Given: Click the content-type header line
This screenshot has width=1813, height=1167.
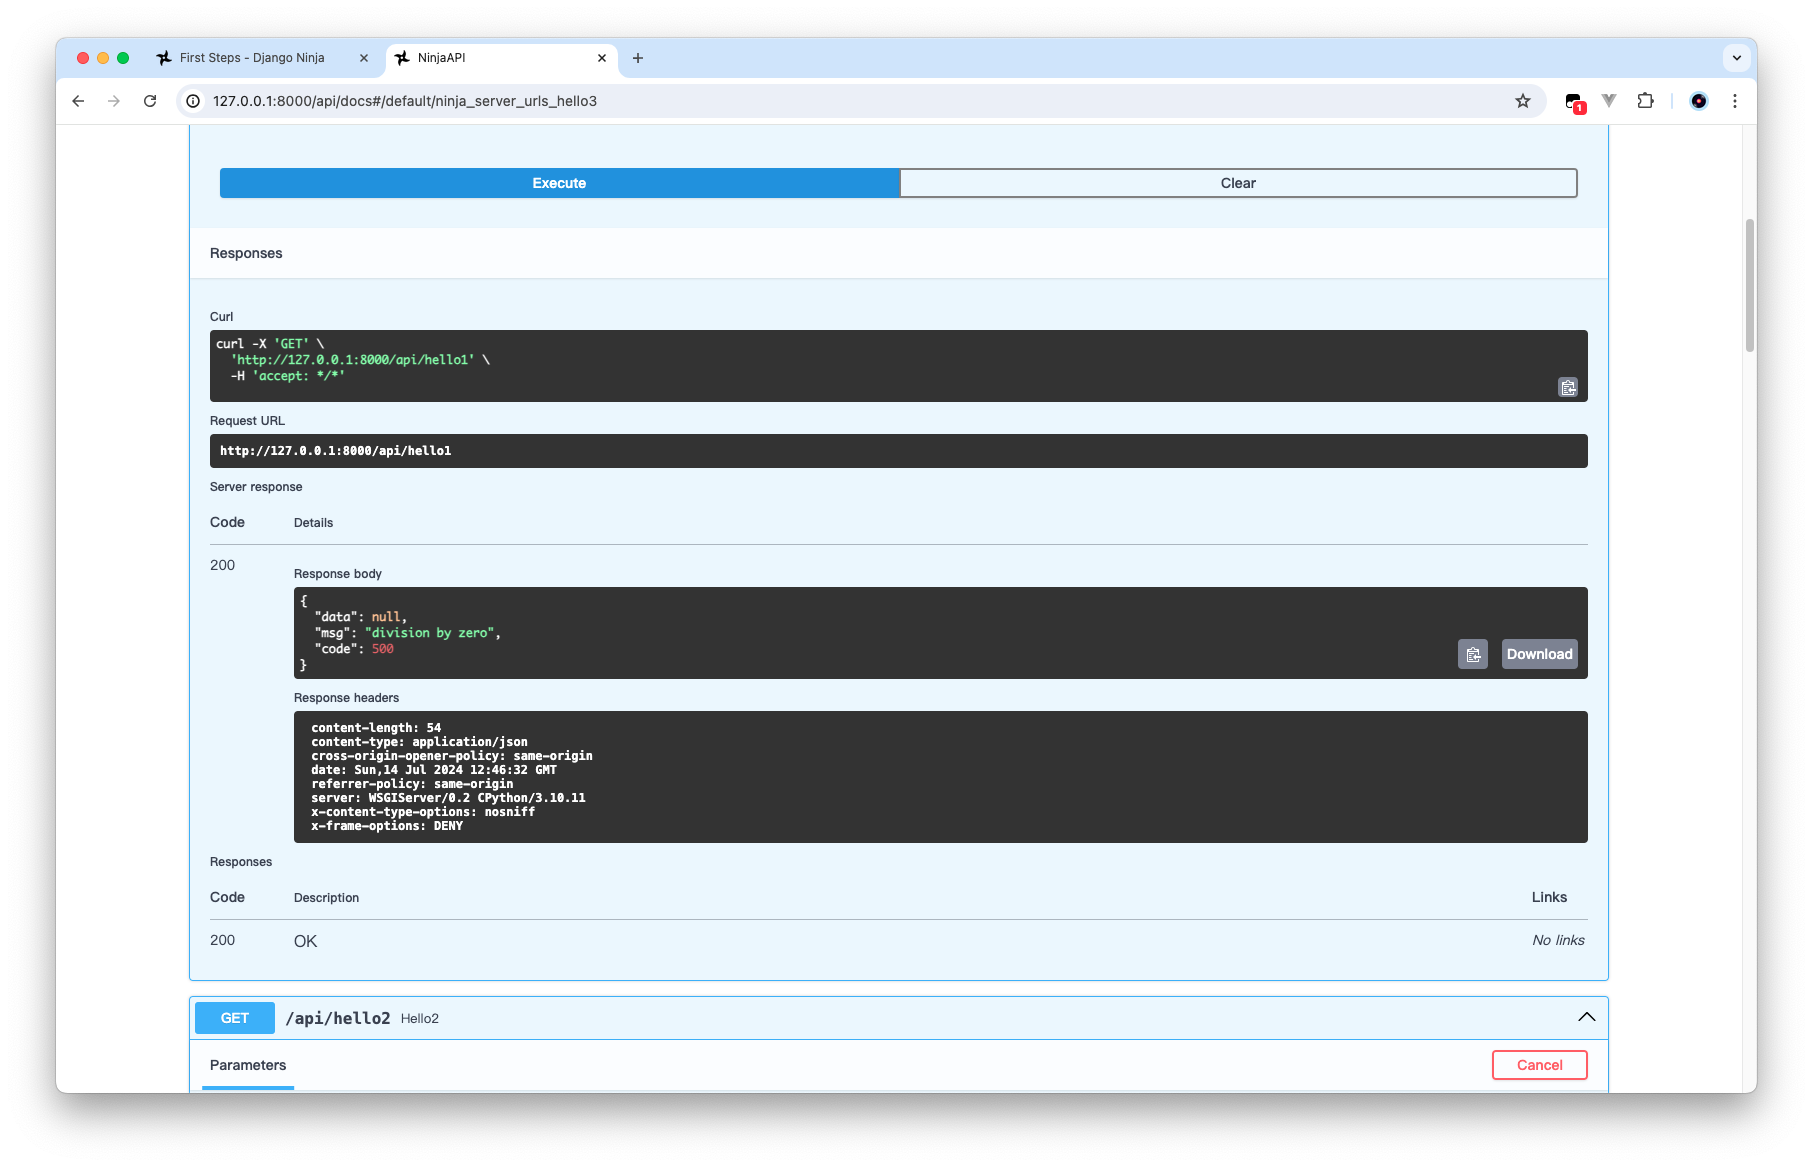Looking at the screenshot, I should tap(419, 742).
